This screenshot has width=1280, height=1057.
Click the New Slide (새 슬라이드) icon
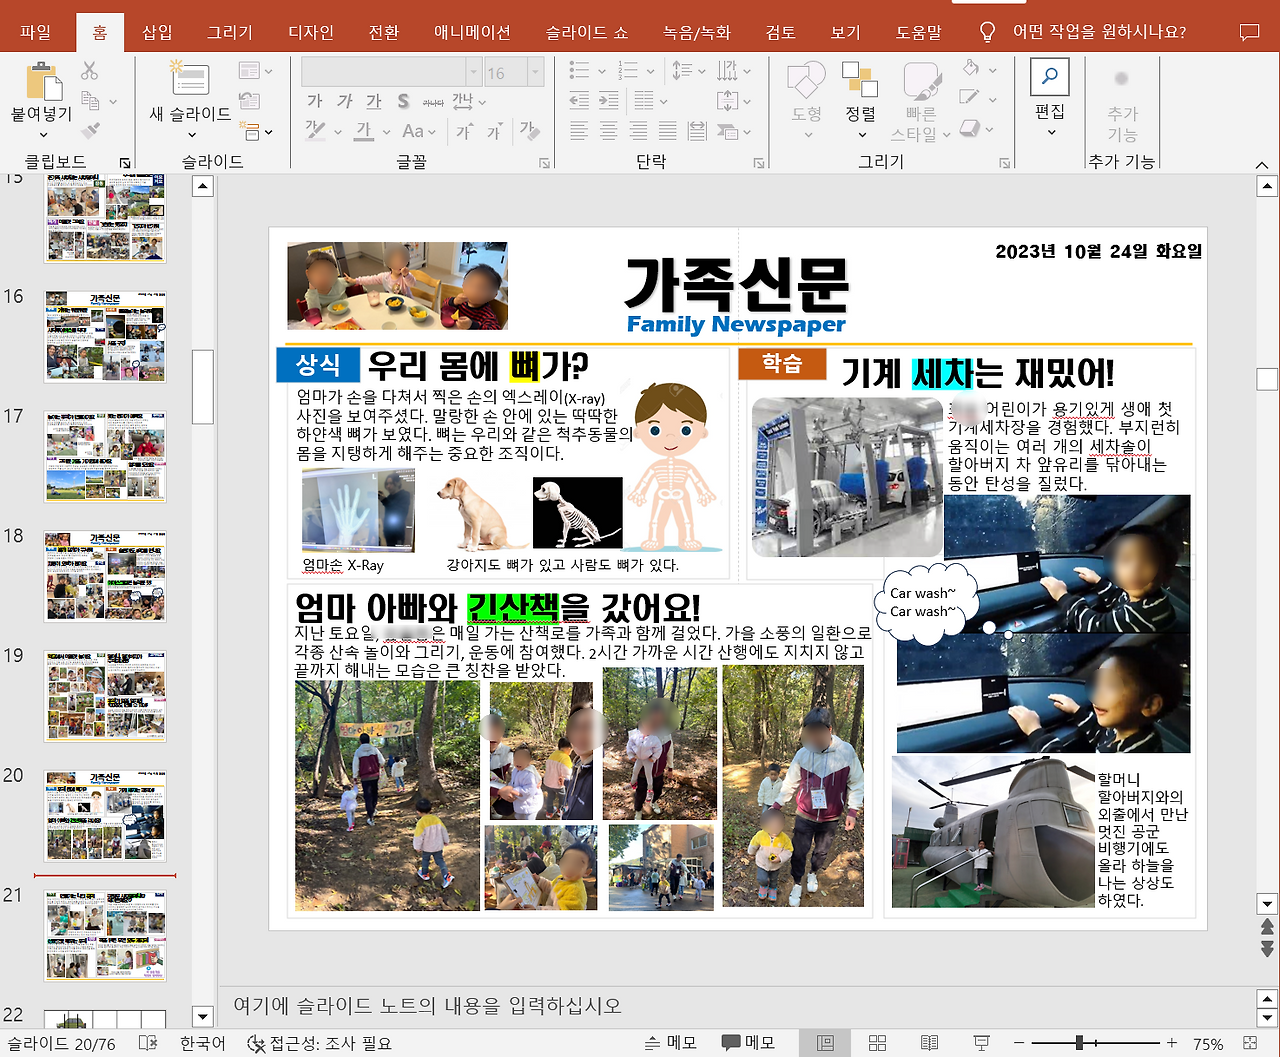[189, 79]
